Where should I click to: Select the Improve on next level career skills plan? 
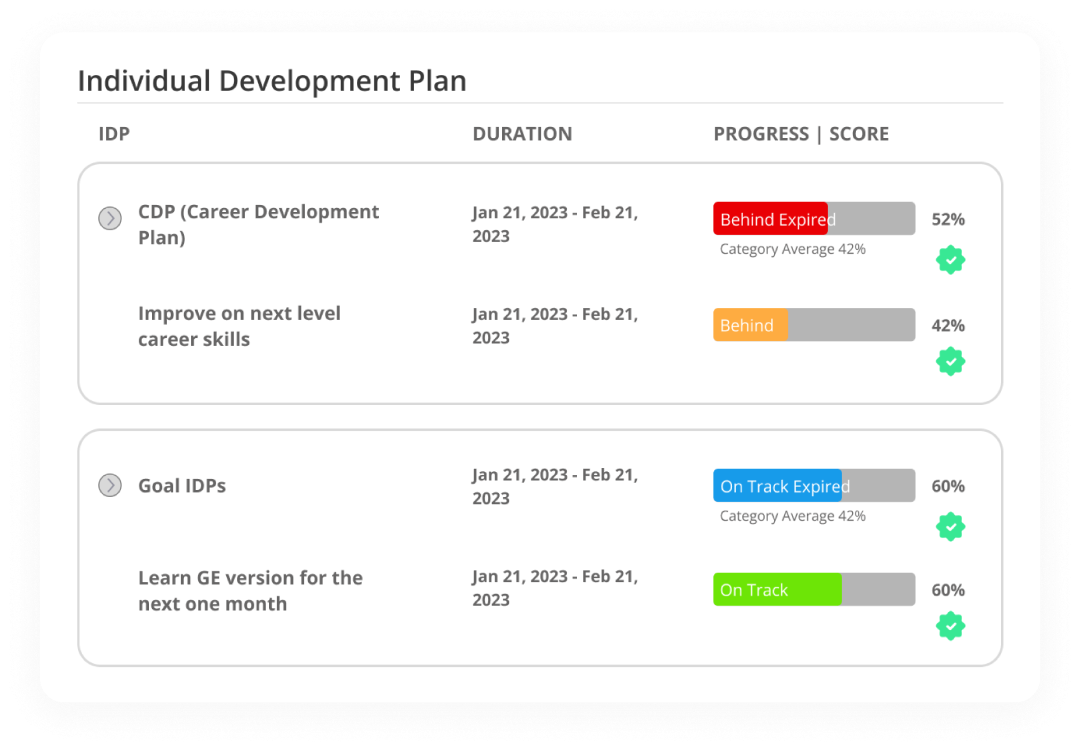(x=240, y=325)
